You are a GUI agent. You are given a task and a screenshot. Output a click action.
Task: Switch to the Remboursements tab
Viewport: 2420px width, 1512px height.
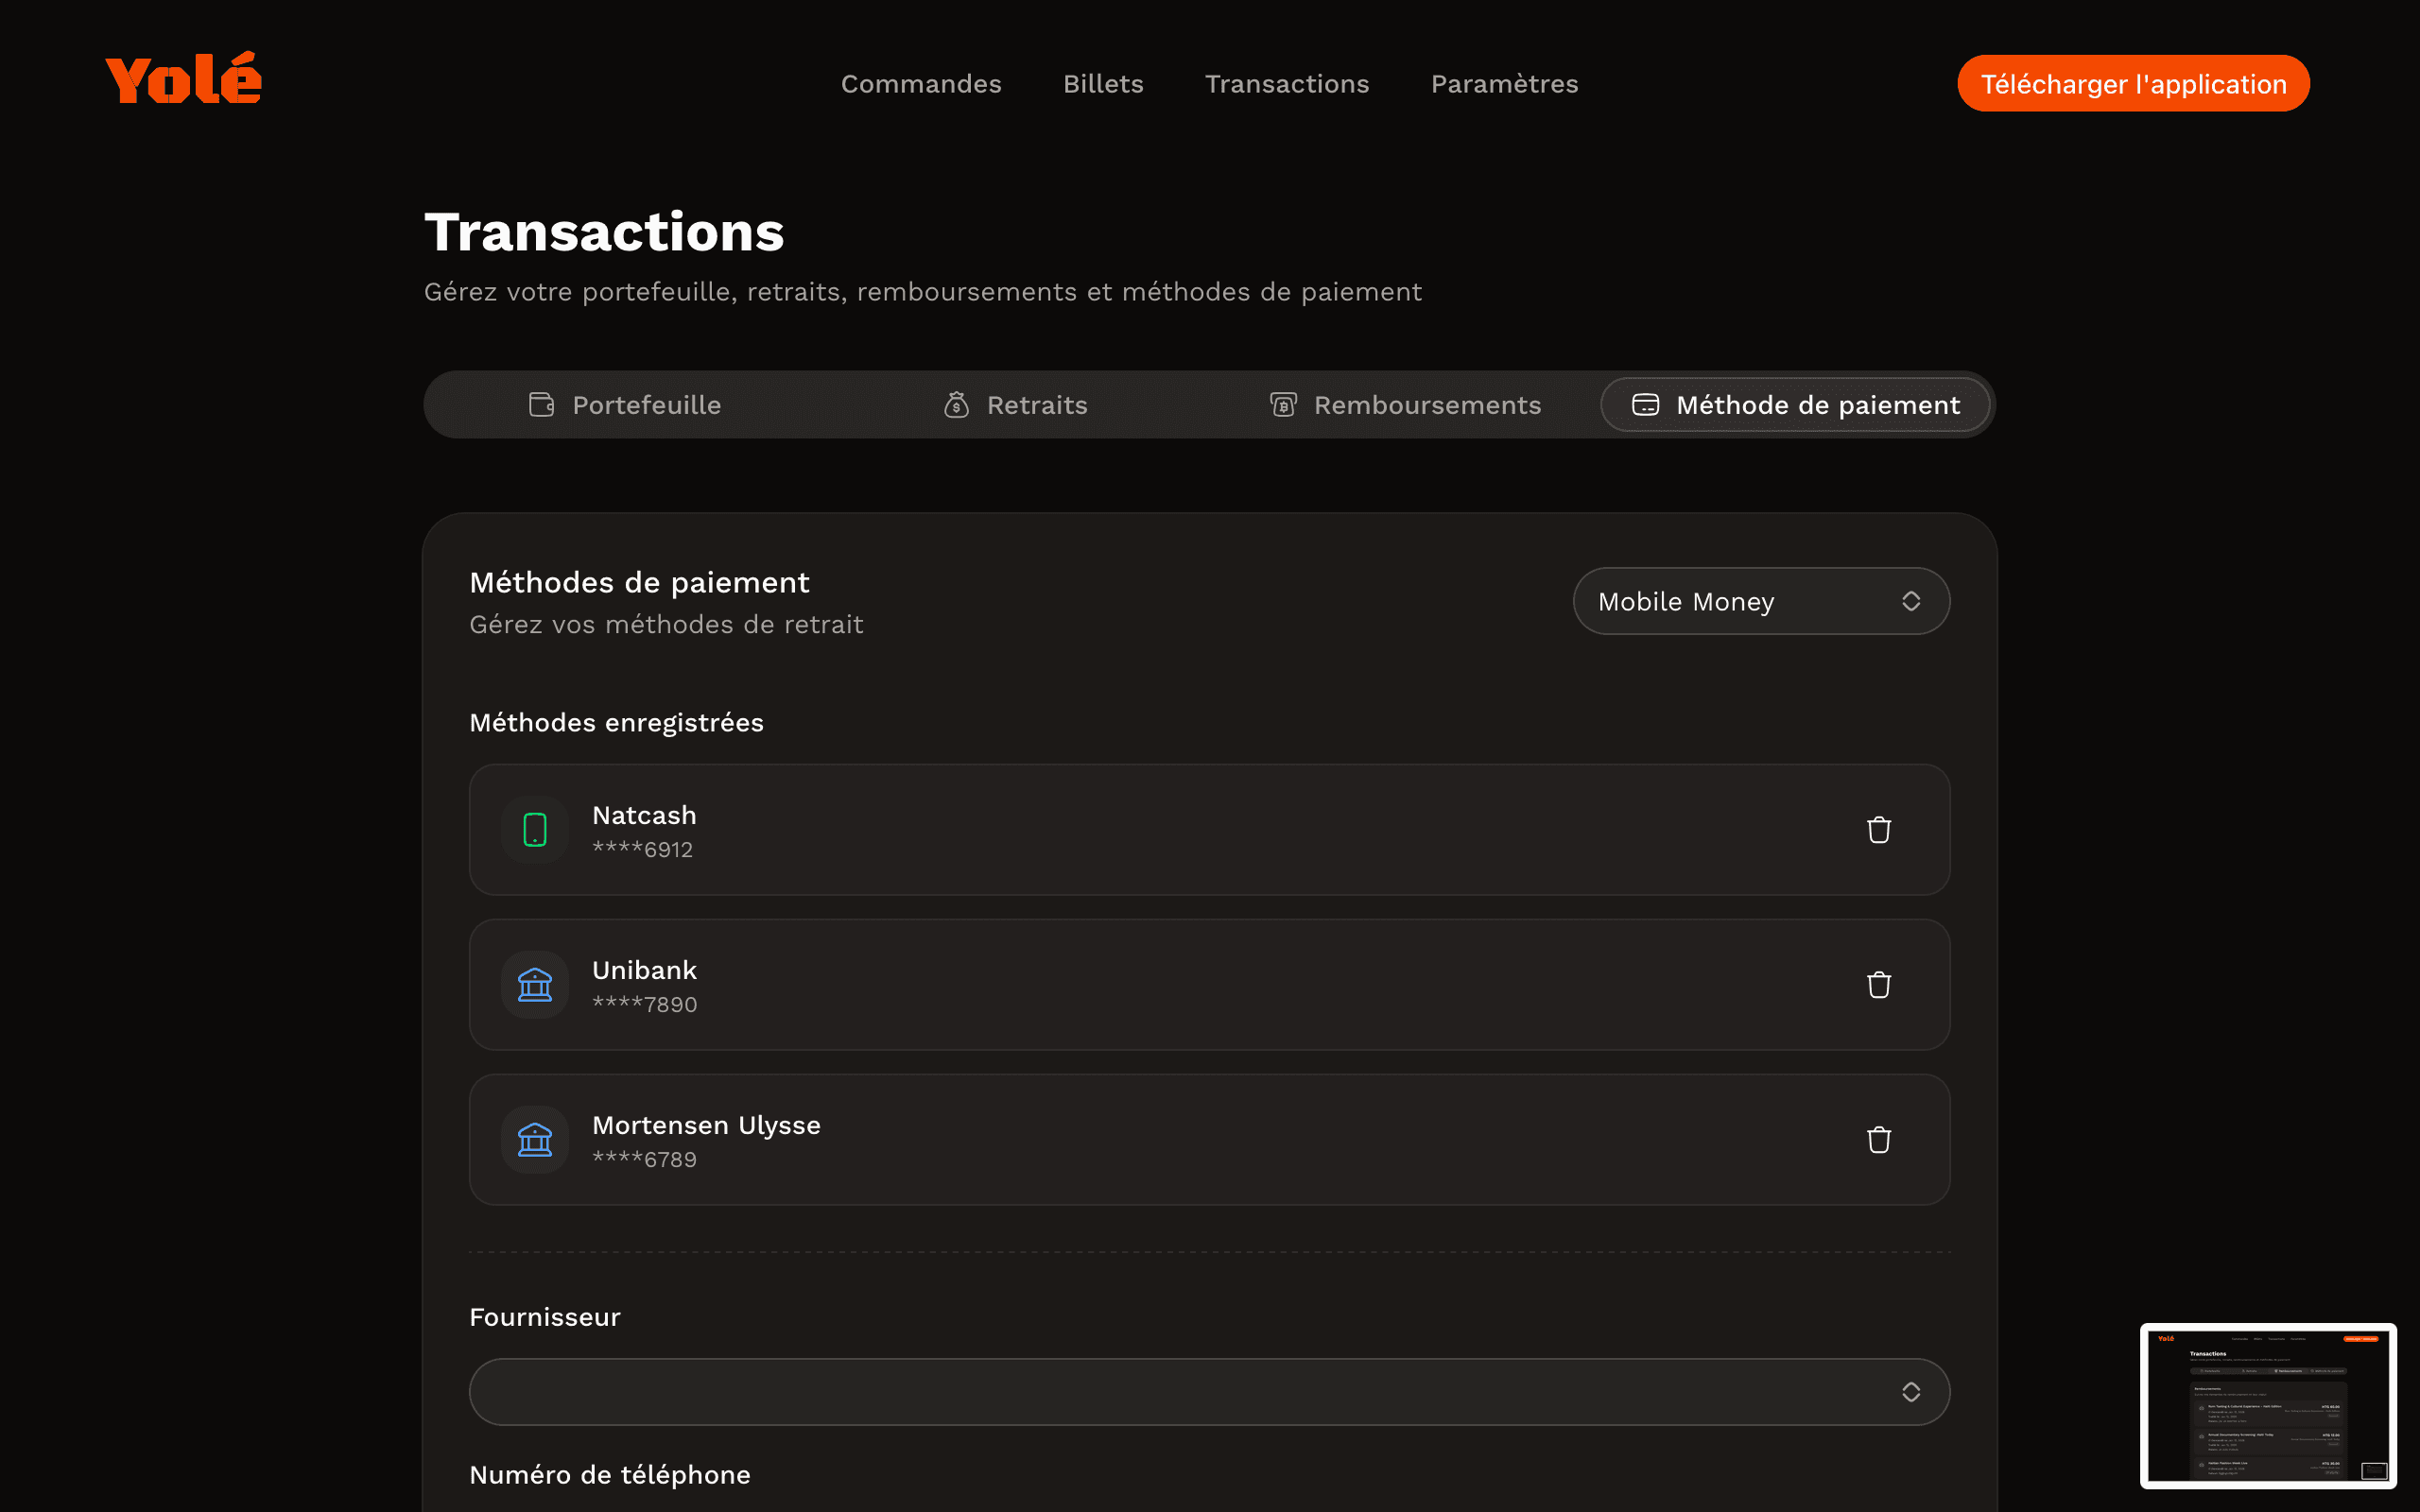click(x=1405, y=405)
